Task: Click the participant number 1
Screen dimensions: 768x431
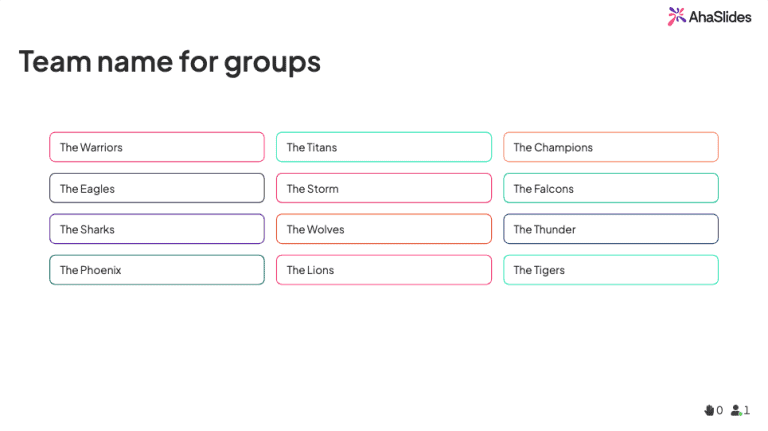Action: (x=746, y=410)
